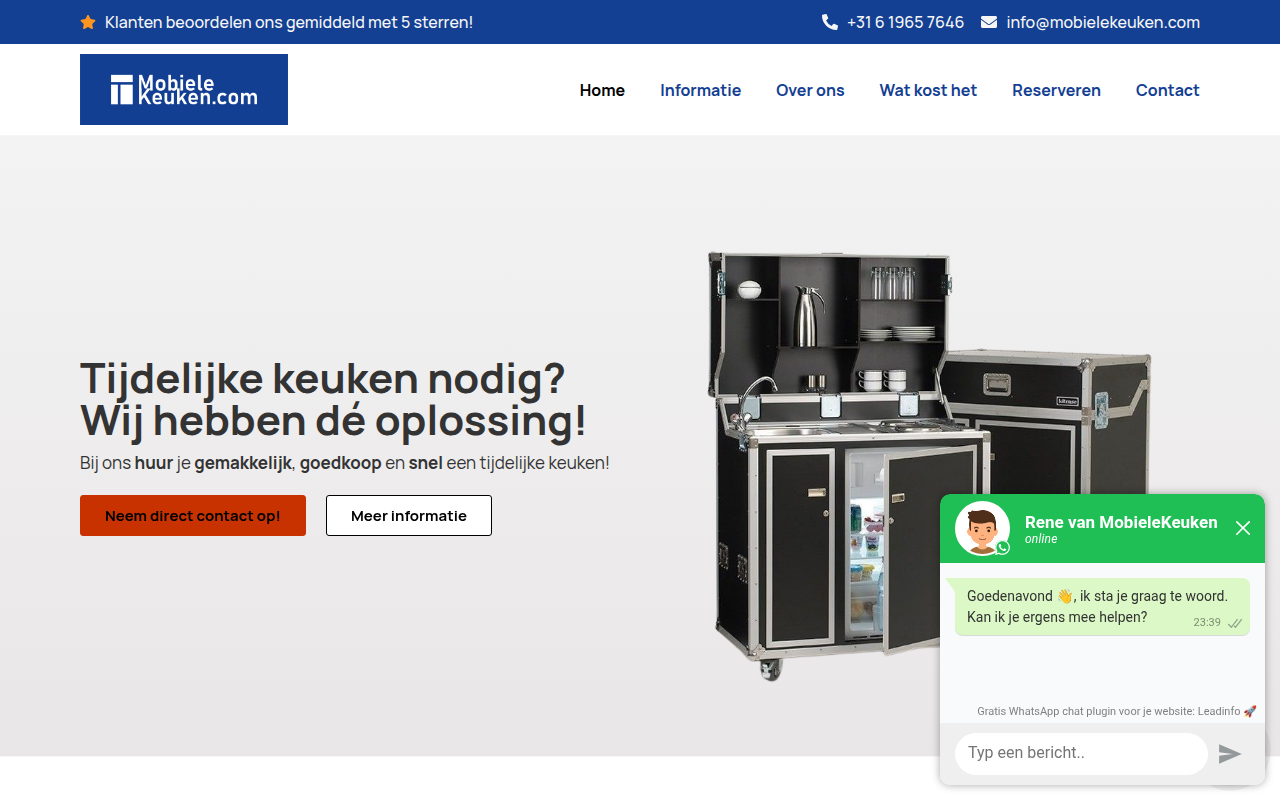Viewport: 1280px width, 800px height.
Task: Close the WhatsApp chat widget
Action: pyautogui.click(x=1243, y=528)
